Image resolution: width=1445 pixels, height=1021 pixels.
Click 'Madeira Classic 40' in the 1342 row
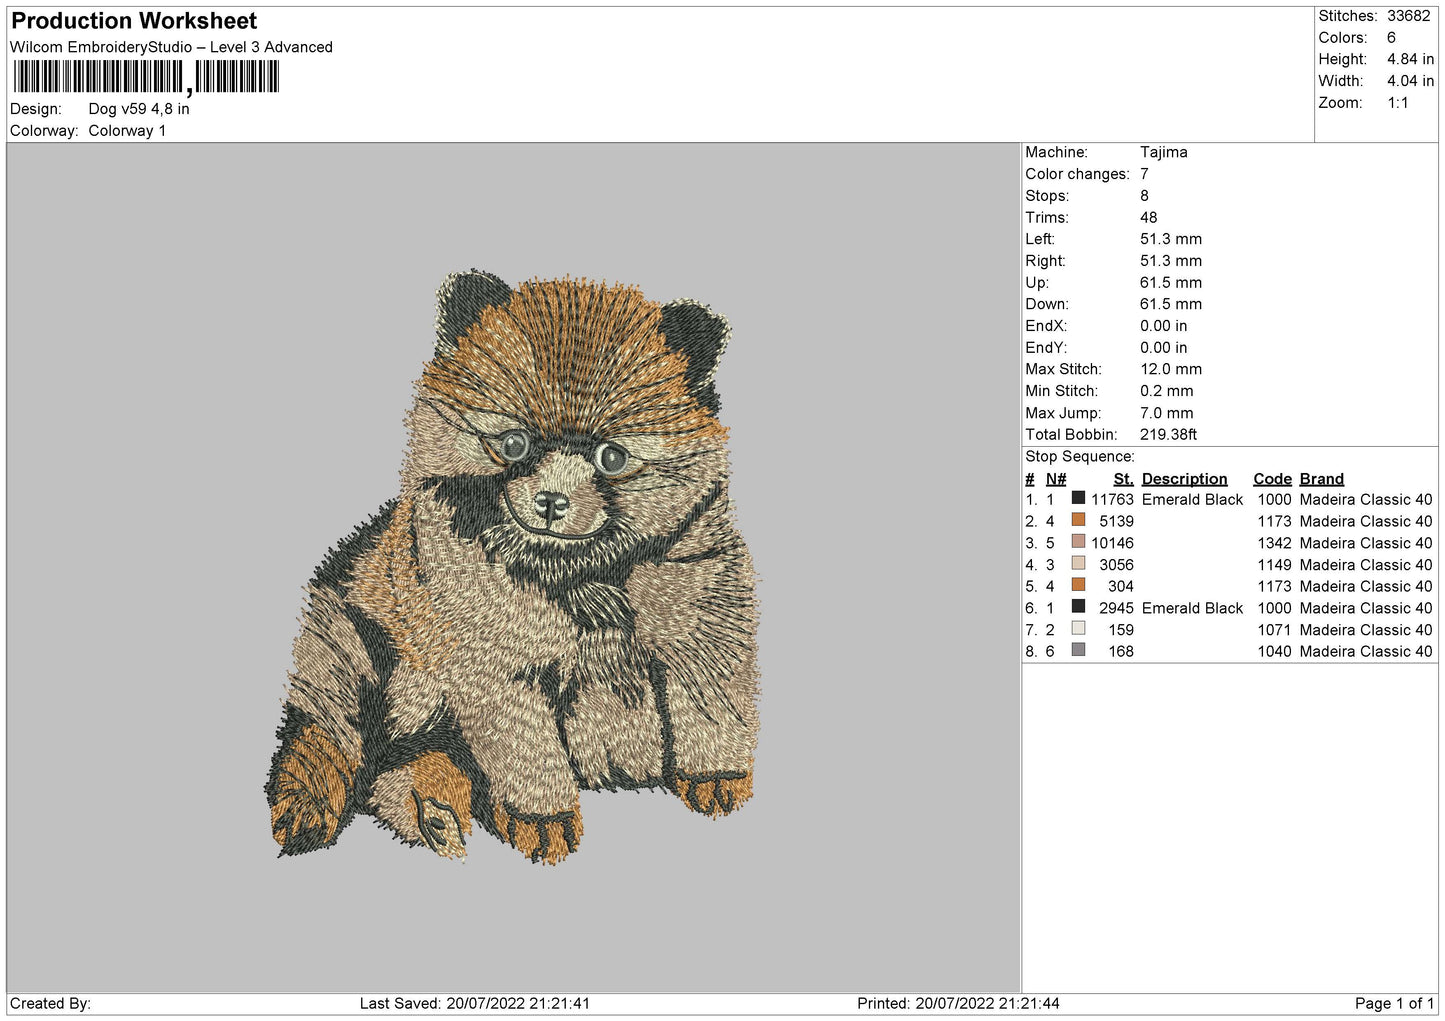click(1366, 544)
